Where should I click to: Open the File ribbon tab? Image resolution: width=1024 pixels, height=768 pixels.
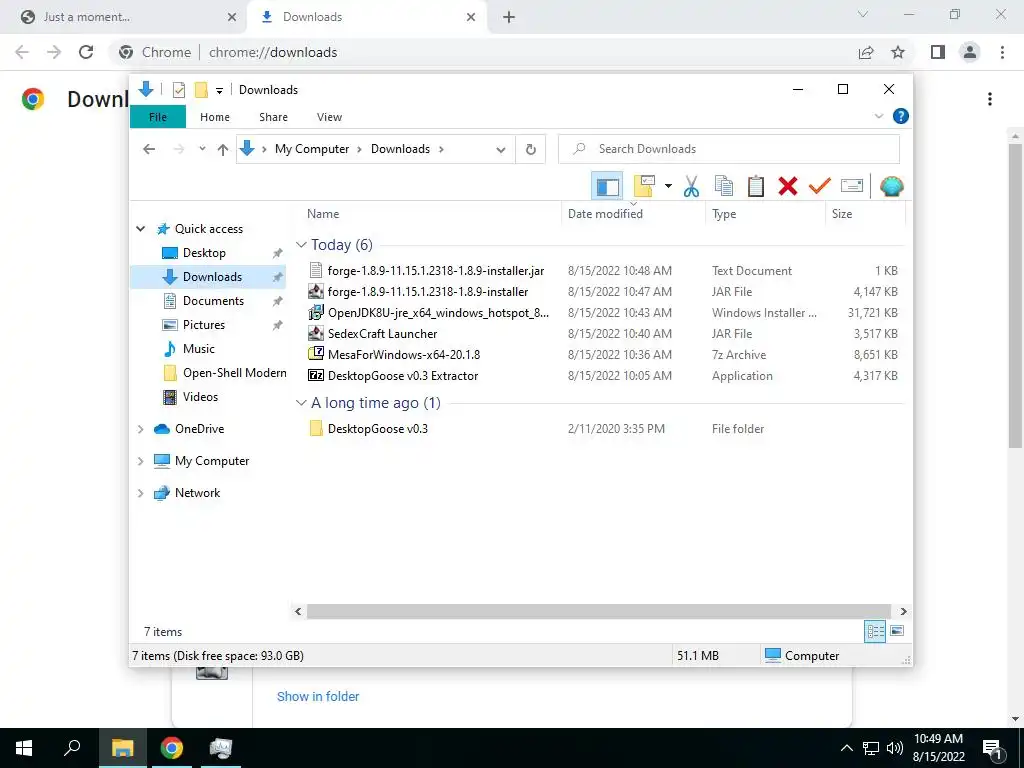(x=158, y=117)
